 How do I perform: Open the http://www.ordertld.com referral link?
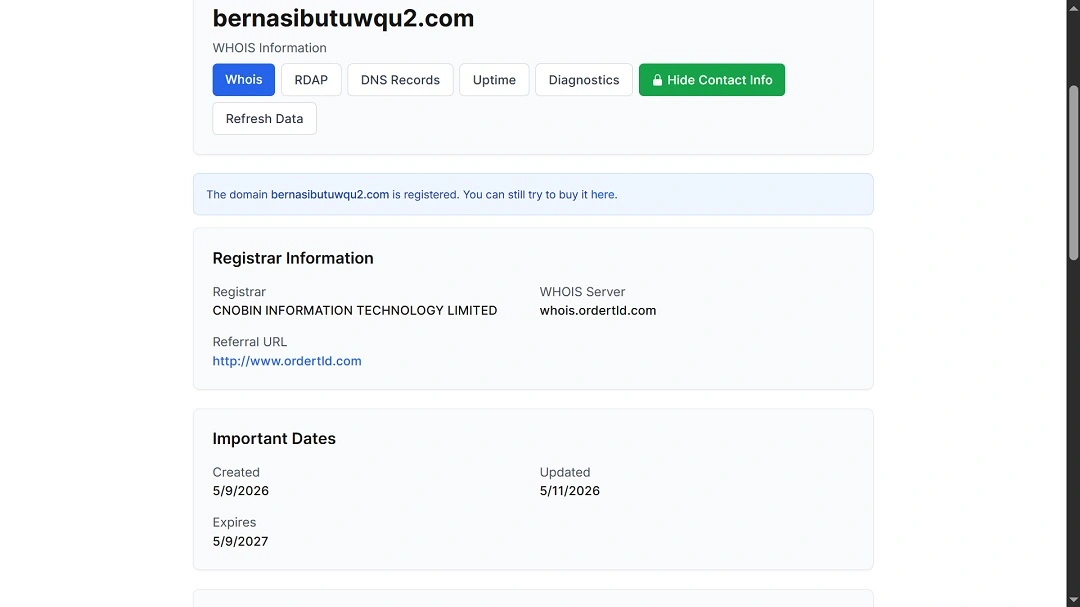pos(287,361)
